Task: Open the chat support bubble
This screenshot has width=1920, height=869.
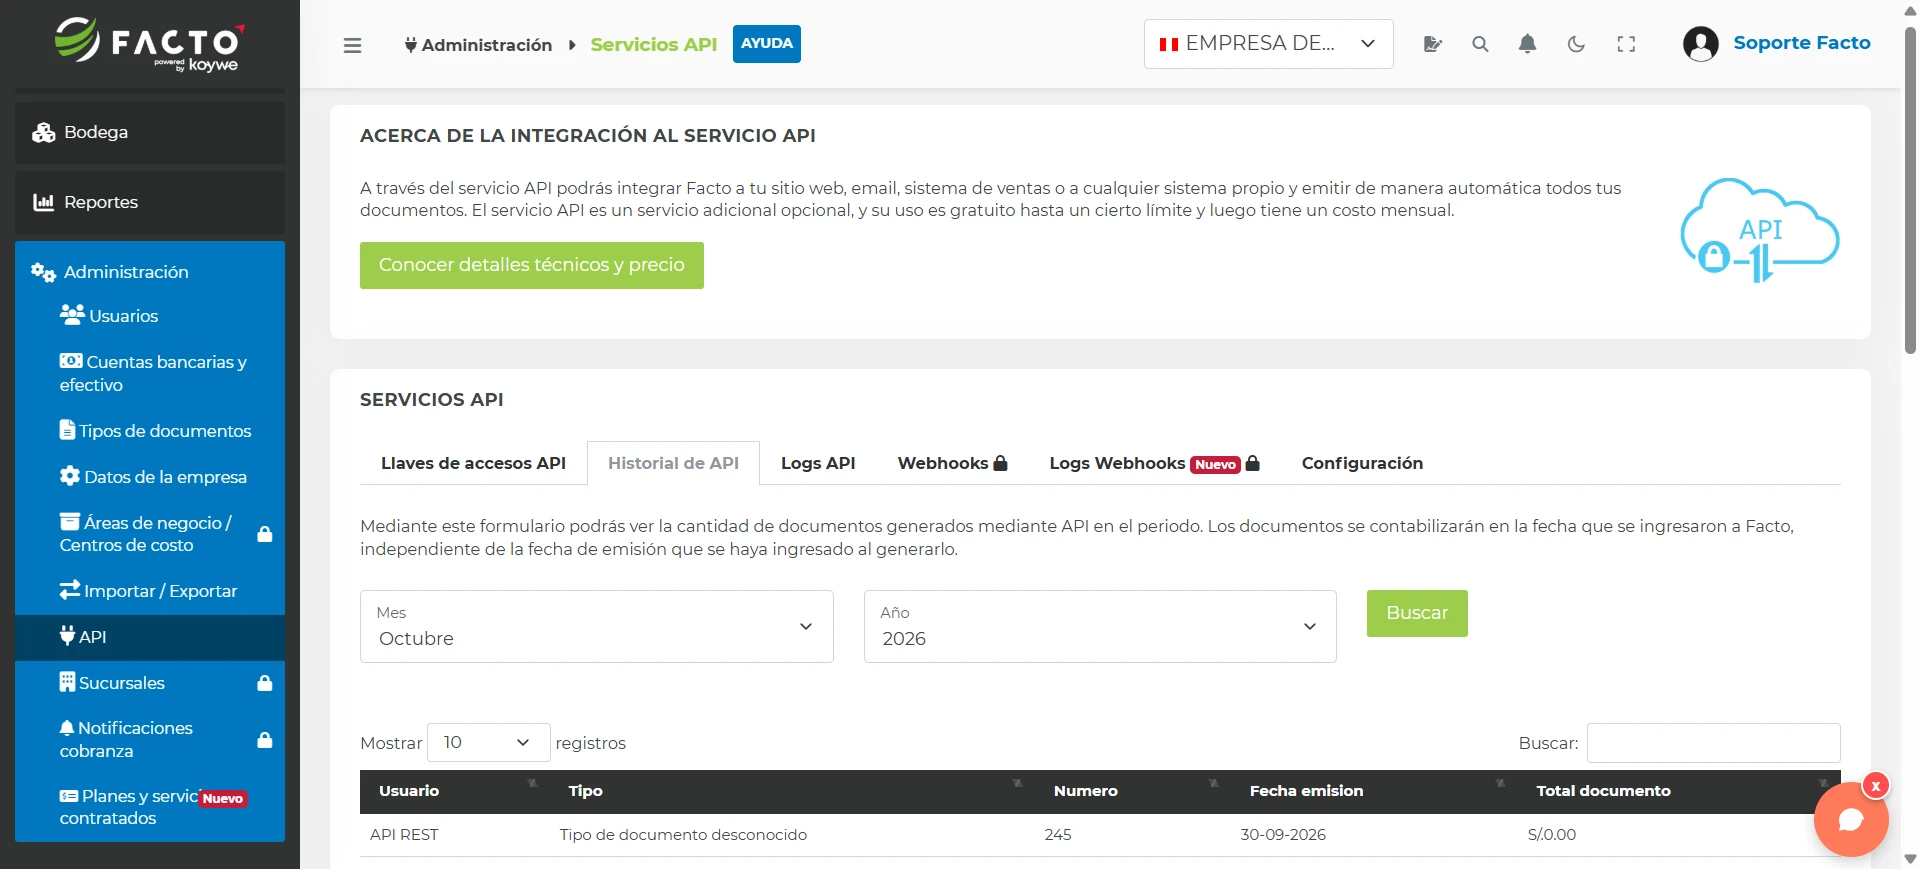Action: tap(1851, 819)
